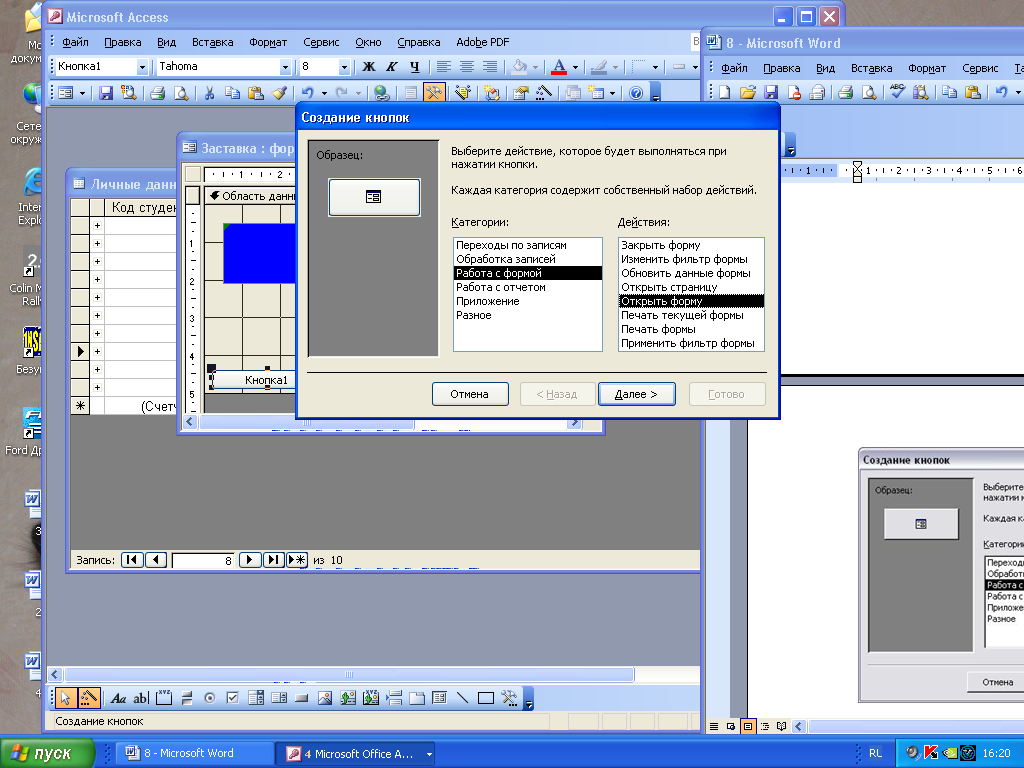This screenshot has height=768, width=1024.
Task: Select the Rectangle tool in toolbox
Action: point(485,698)
